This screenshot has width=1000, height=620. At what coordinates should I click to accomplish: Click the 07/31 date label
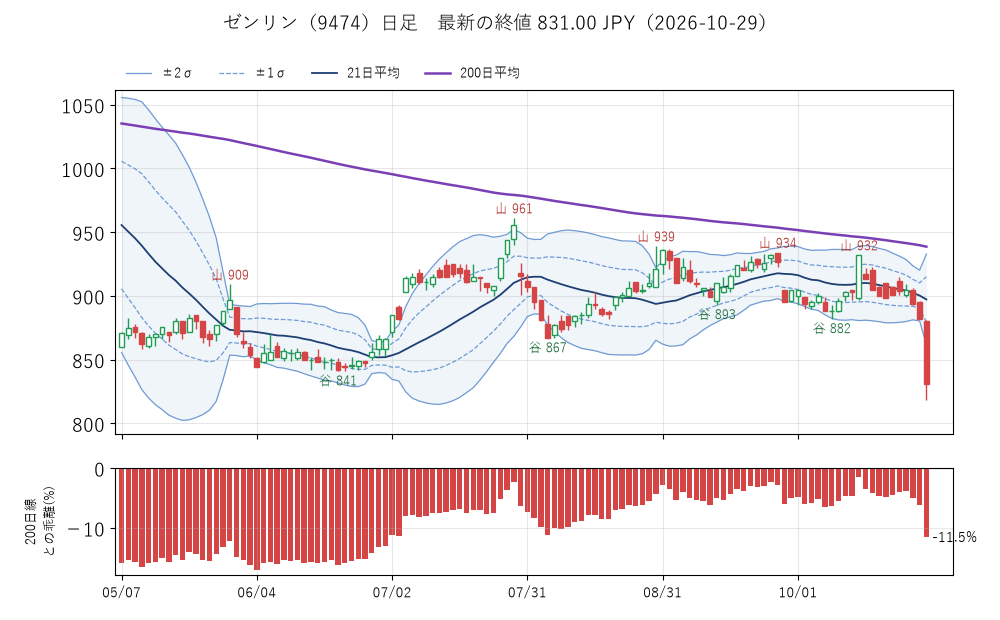[x=527, y=593]
